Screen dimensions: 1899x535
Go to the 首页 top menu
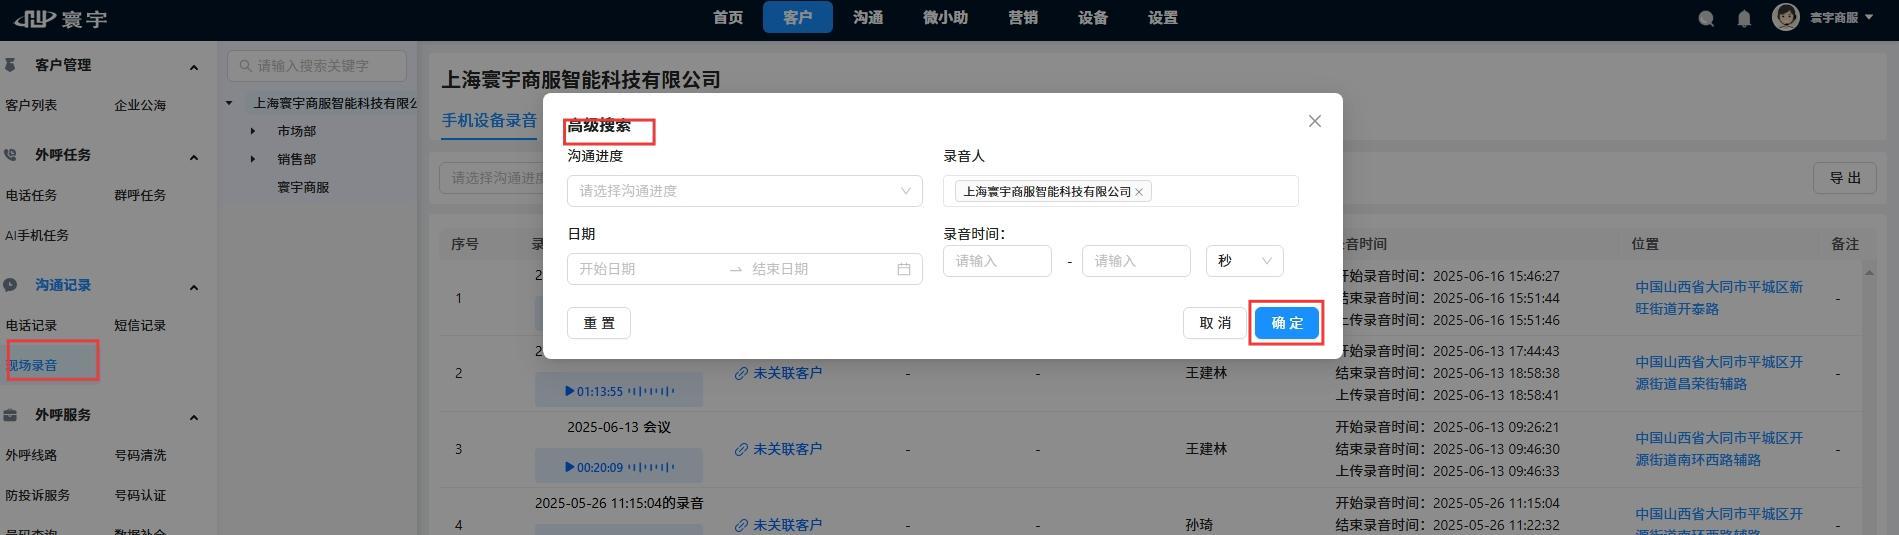[x=728, y=18]
